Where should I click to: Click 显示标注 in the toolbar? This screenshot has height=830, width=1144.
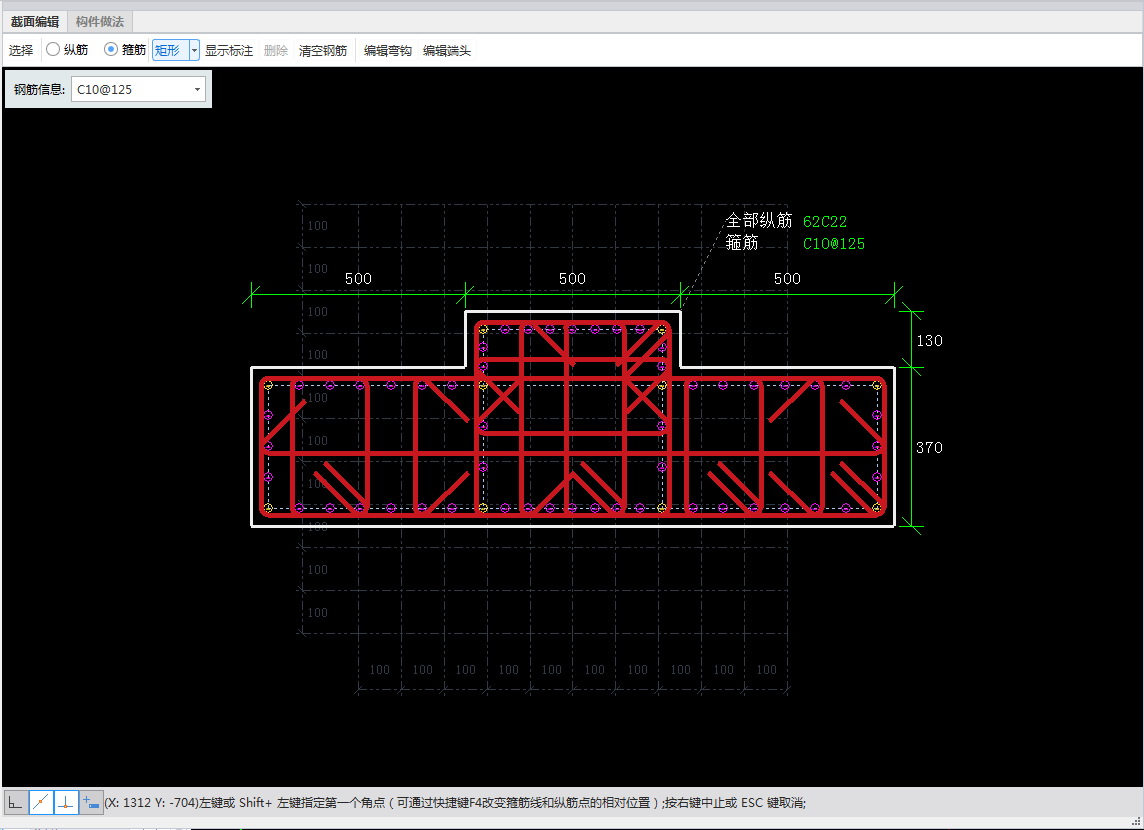[x=228, y=50]
